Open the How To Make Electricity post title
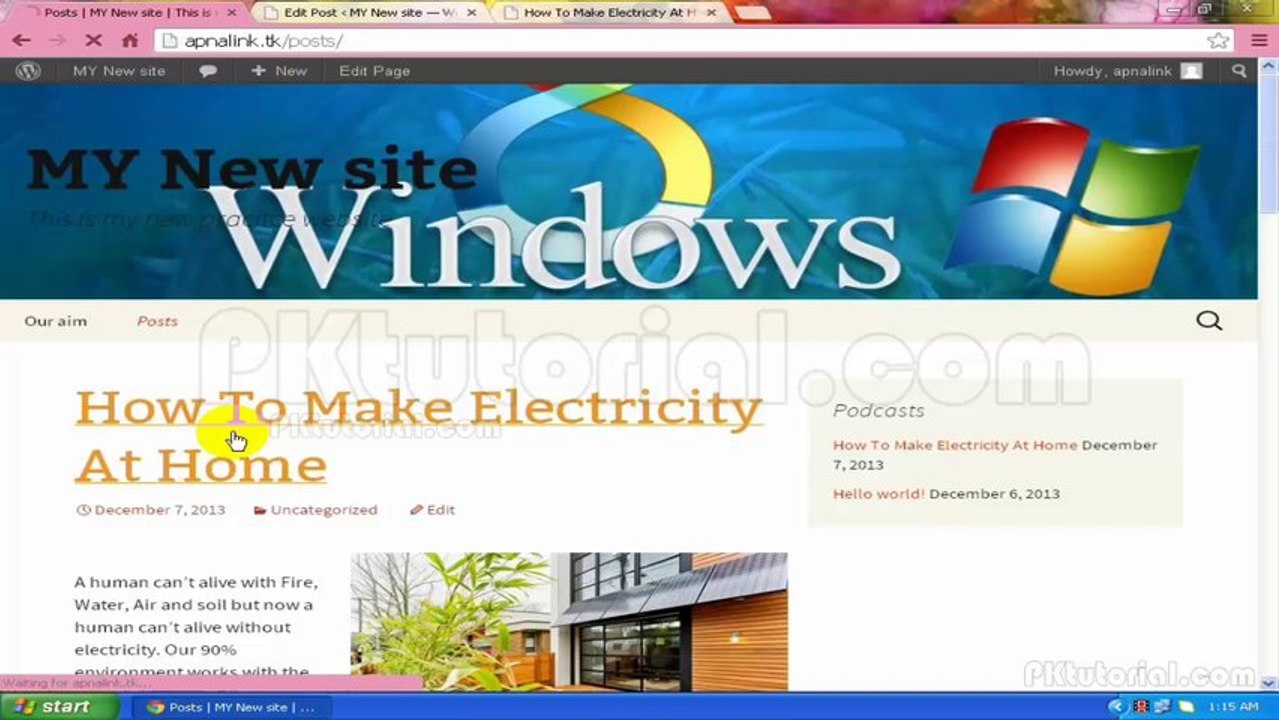This screenshot has height=720, width=1279. (419, 436)
